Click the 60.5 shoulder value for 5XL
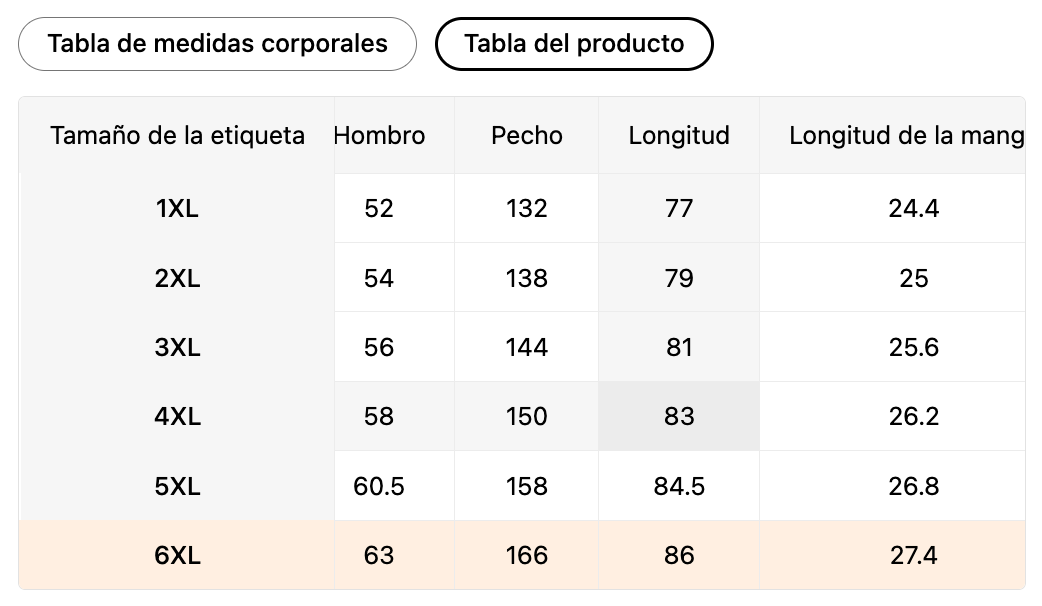1042x606 pixels. (x=379, y=487)
